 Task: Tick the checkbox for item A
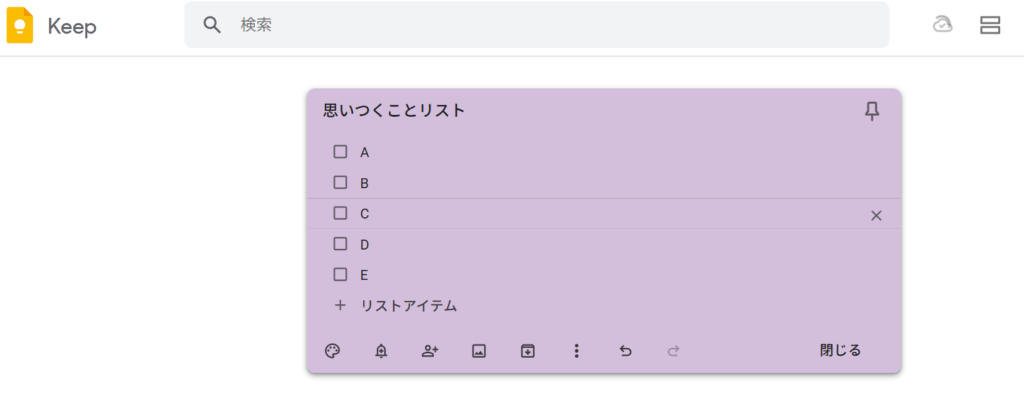click(x=340, y=152)
